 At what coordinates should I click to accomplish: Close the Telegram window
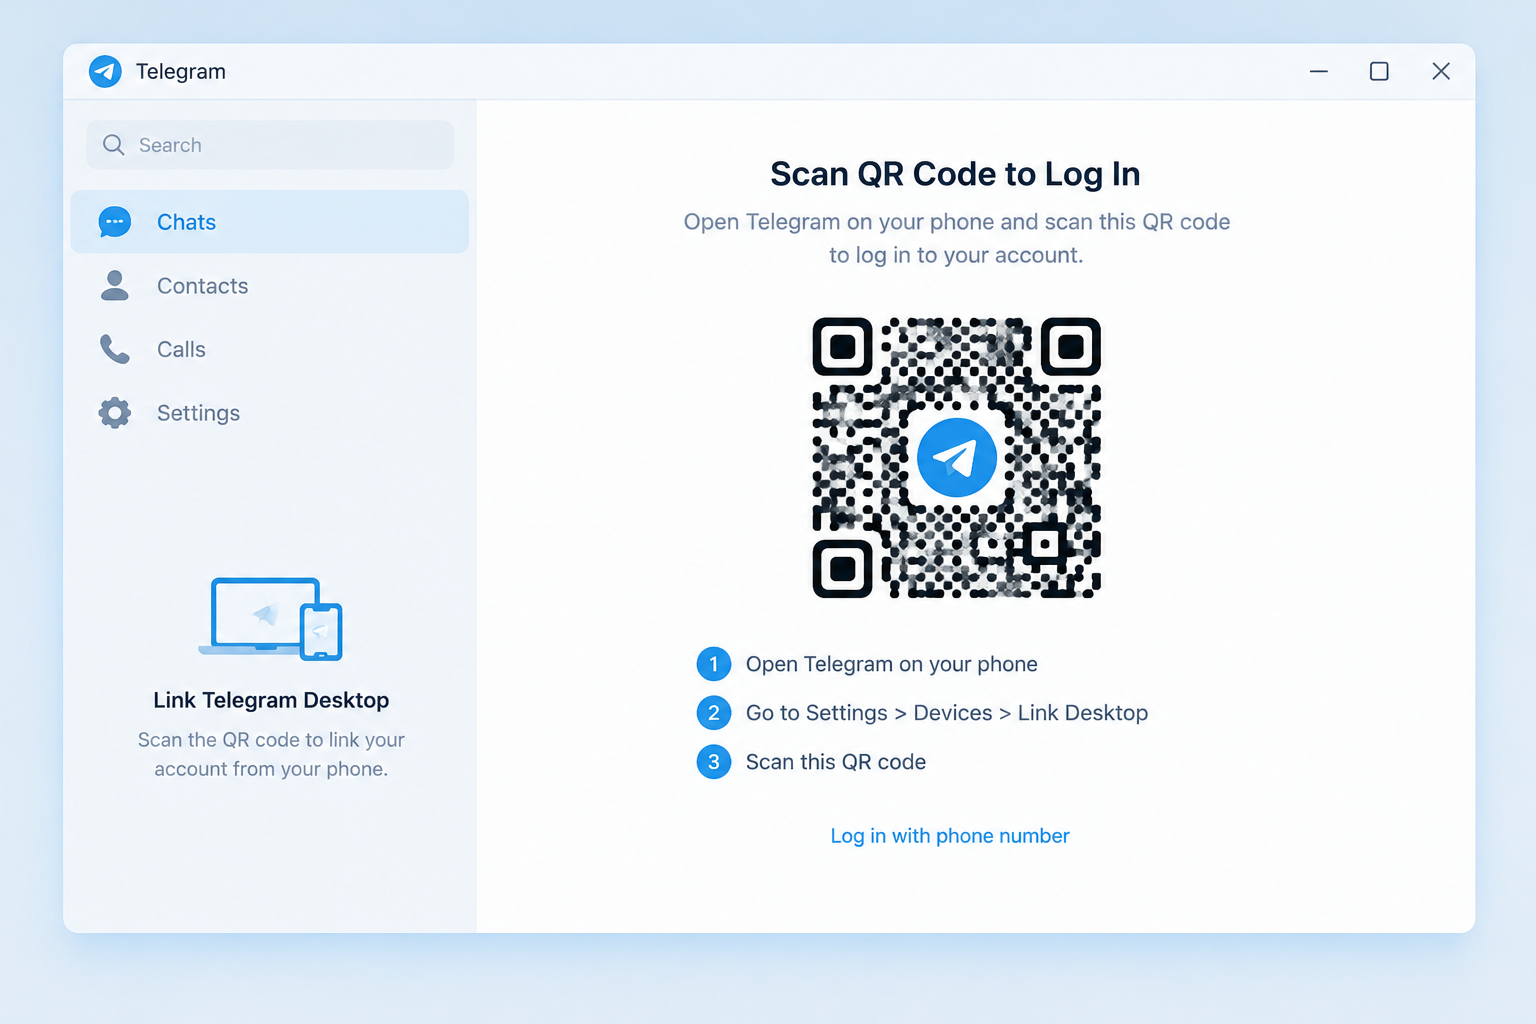coord(1441,71)
